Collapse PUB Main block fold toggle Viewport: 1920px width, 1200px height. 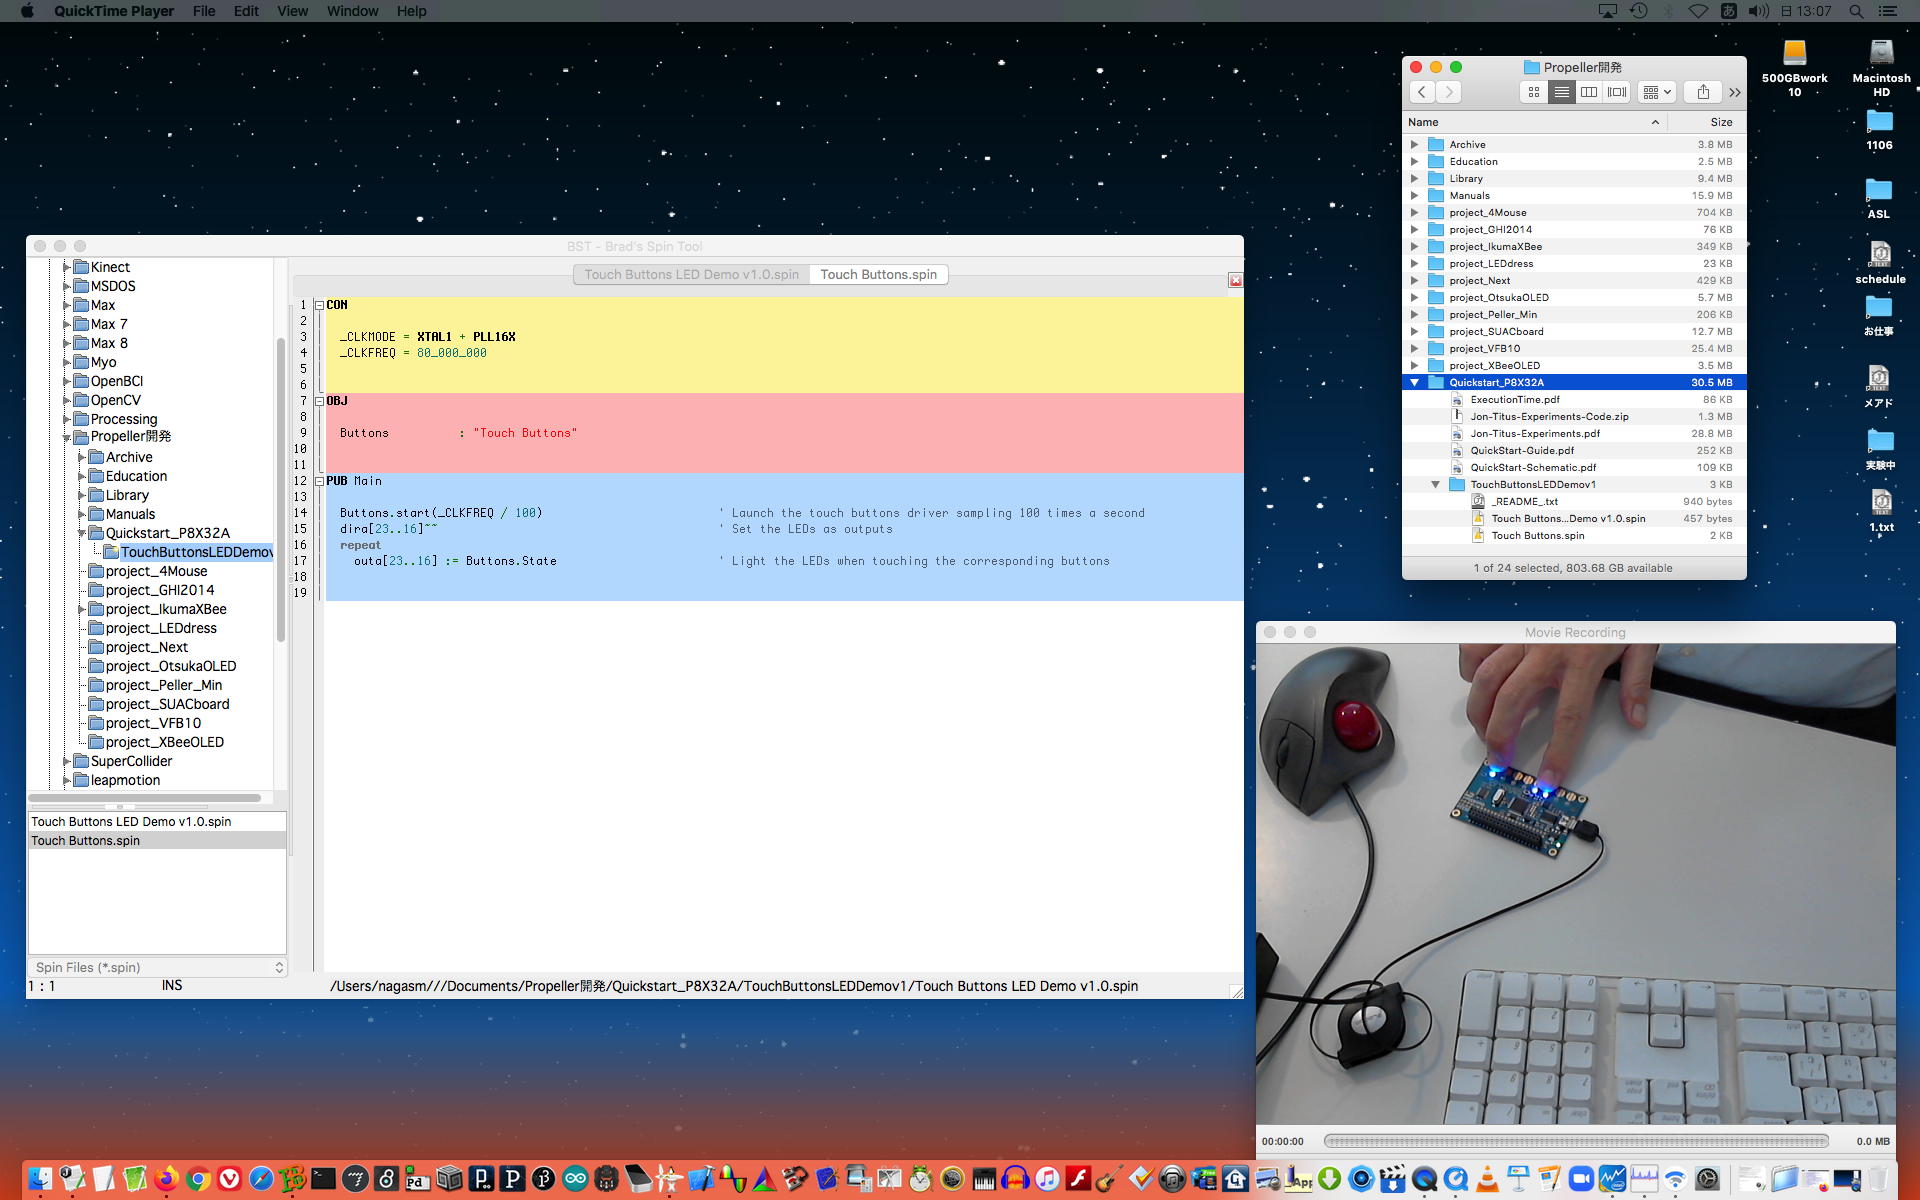click(319, 481)
